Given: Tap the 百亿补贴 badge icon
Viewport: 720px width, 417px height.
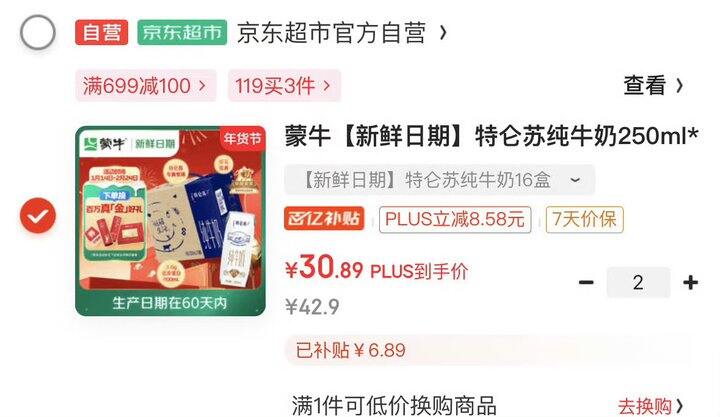Looking at the screenshot, I should tap(324, 219).
